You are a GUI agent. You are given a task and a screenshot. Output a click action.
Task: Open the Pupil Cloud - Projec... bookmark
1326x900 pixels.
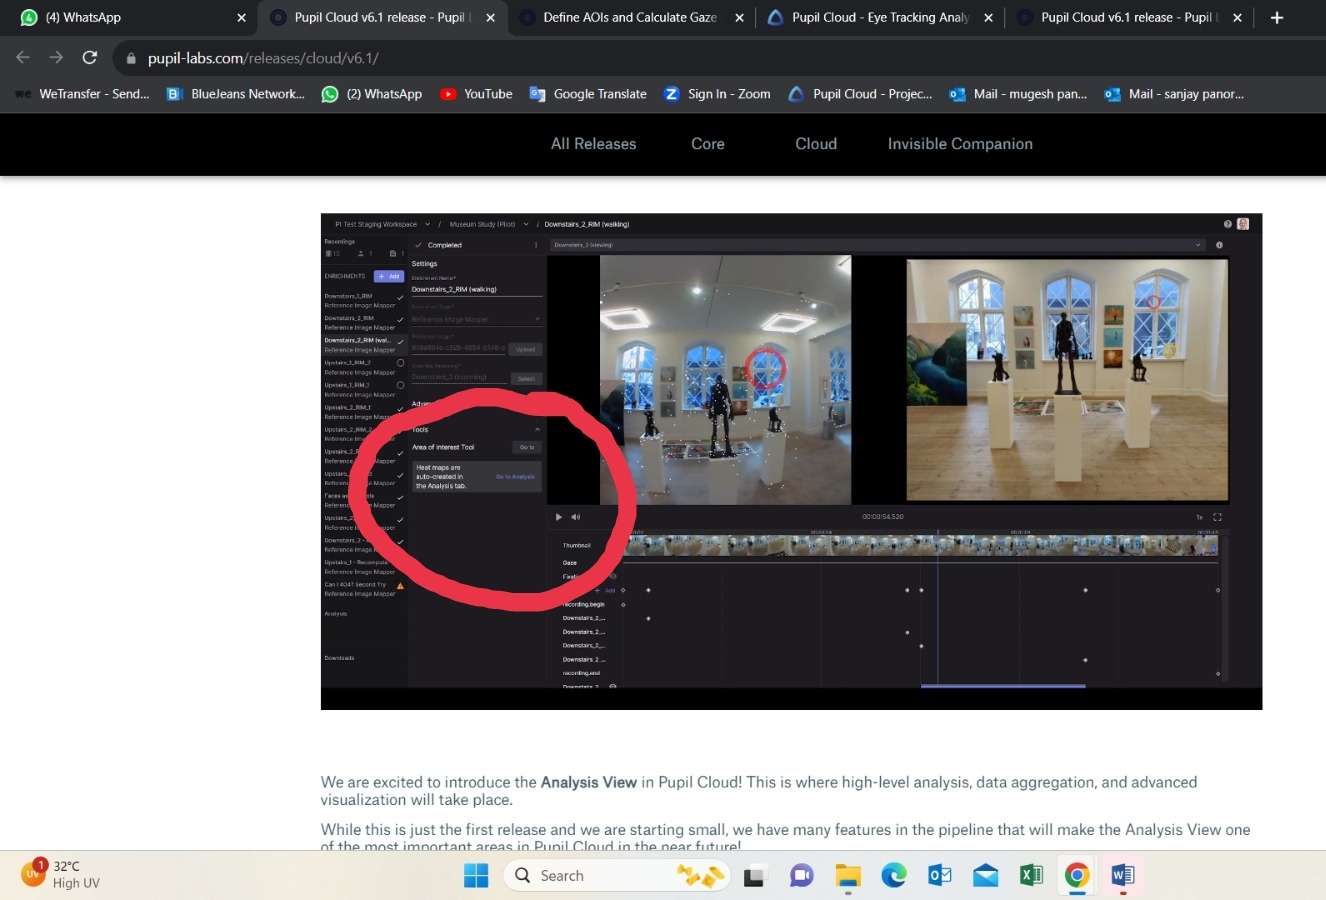point(860,94)
